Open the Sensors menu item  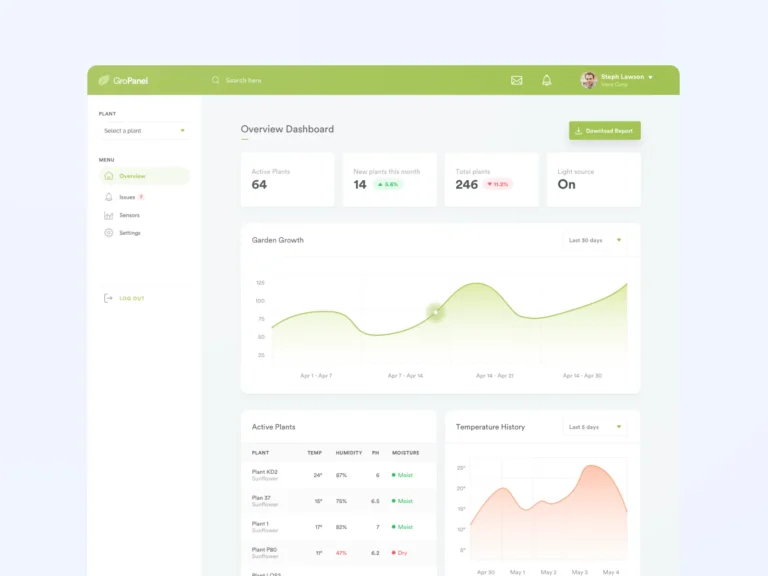pyautogui.click(x=129, y=215)
